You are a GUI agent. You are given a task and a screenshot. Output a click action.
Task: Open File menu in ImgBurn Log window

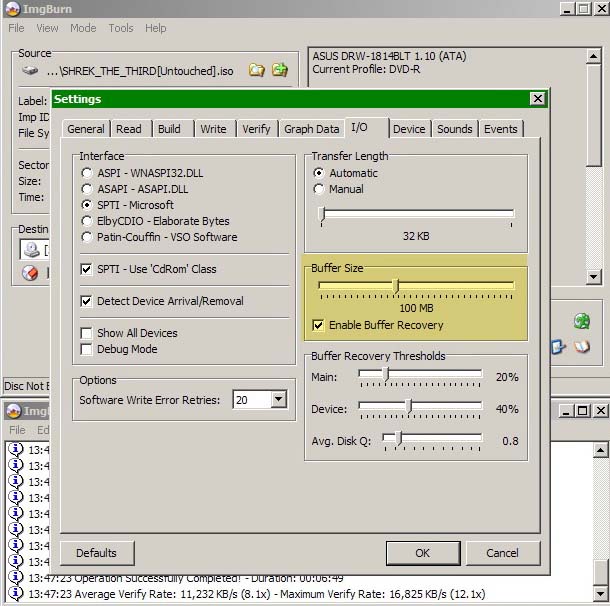[x=17, y=430]
